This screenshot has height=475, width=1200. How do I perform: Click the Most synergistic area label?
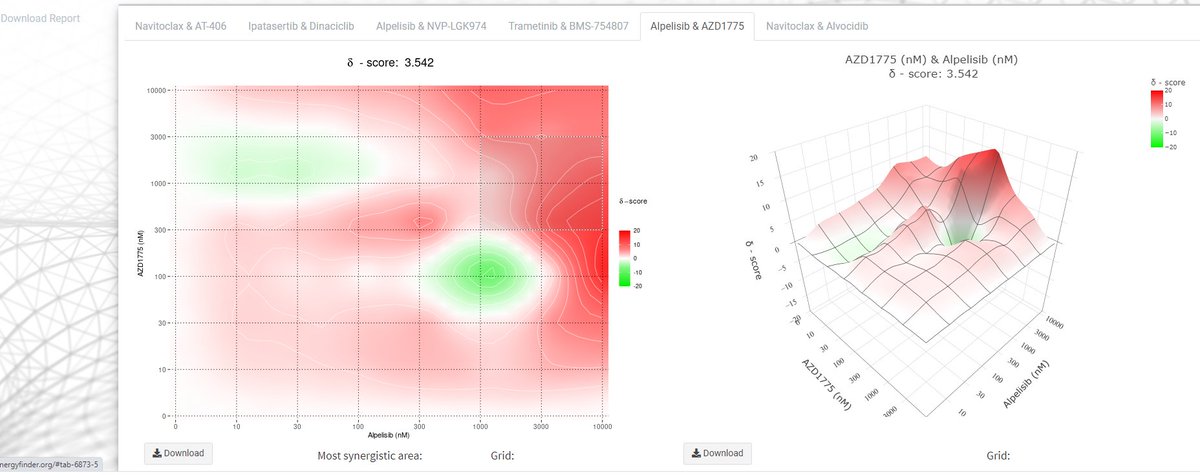click(370, 456)
